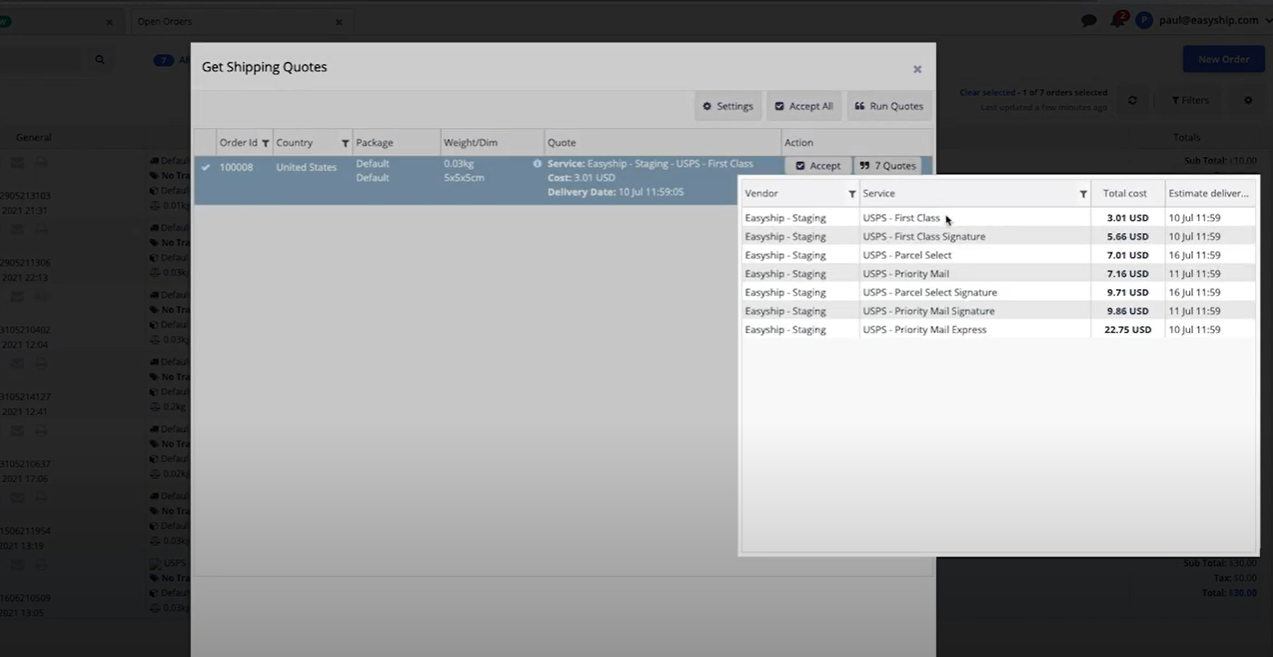Open the chat messages icon
The height and width of the screenshot is (657, 1273).
pos(1089,20)
